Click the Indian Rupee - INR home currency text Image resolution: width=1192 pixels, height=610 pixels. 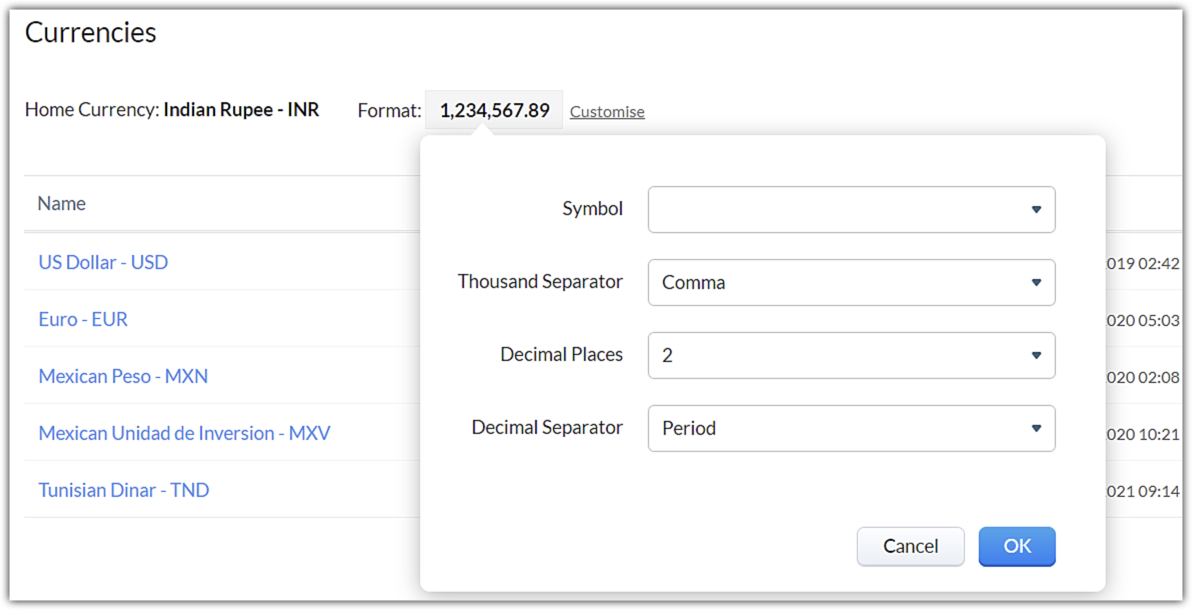click(241, 109)
